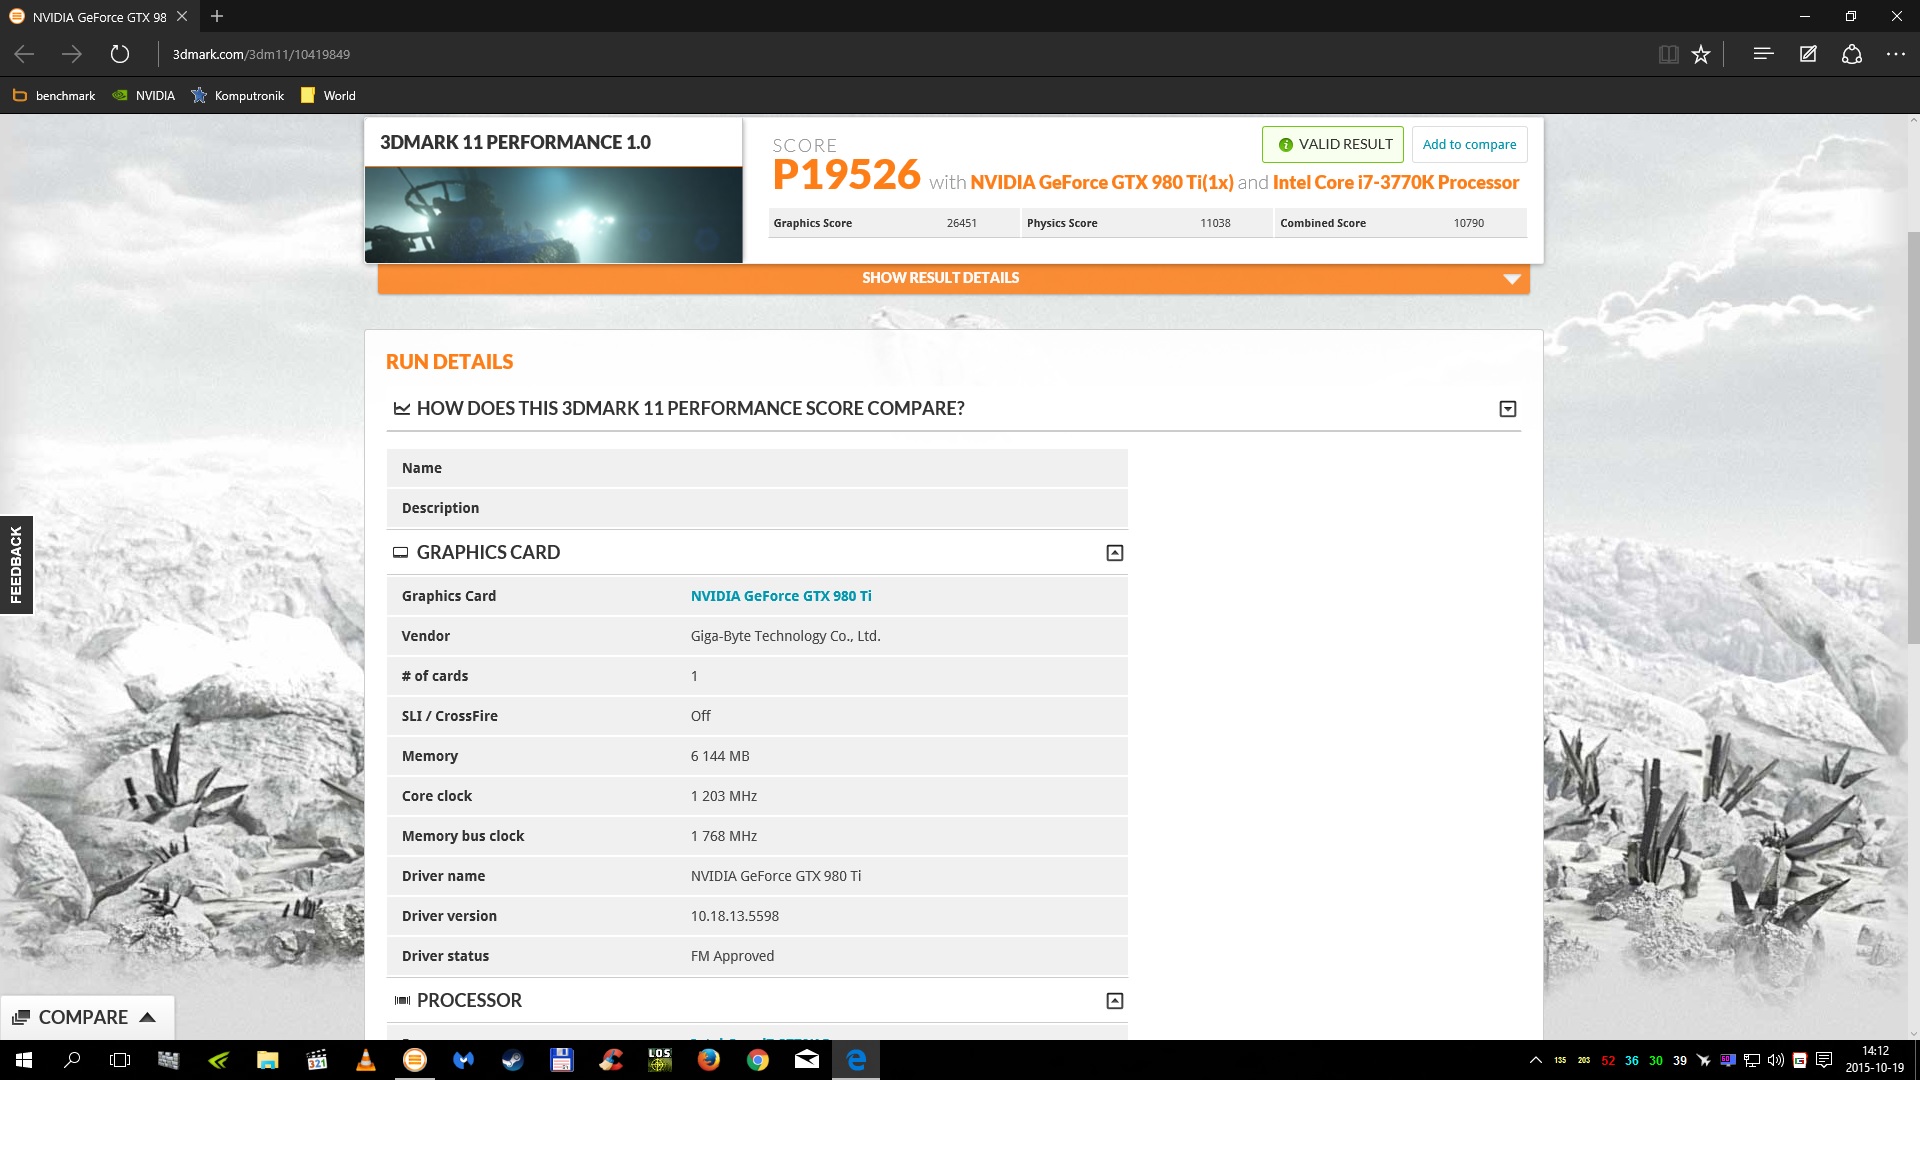Add this page to favorites

point(1701,54)
